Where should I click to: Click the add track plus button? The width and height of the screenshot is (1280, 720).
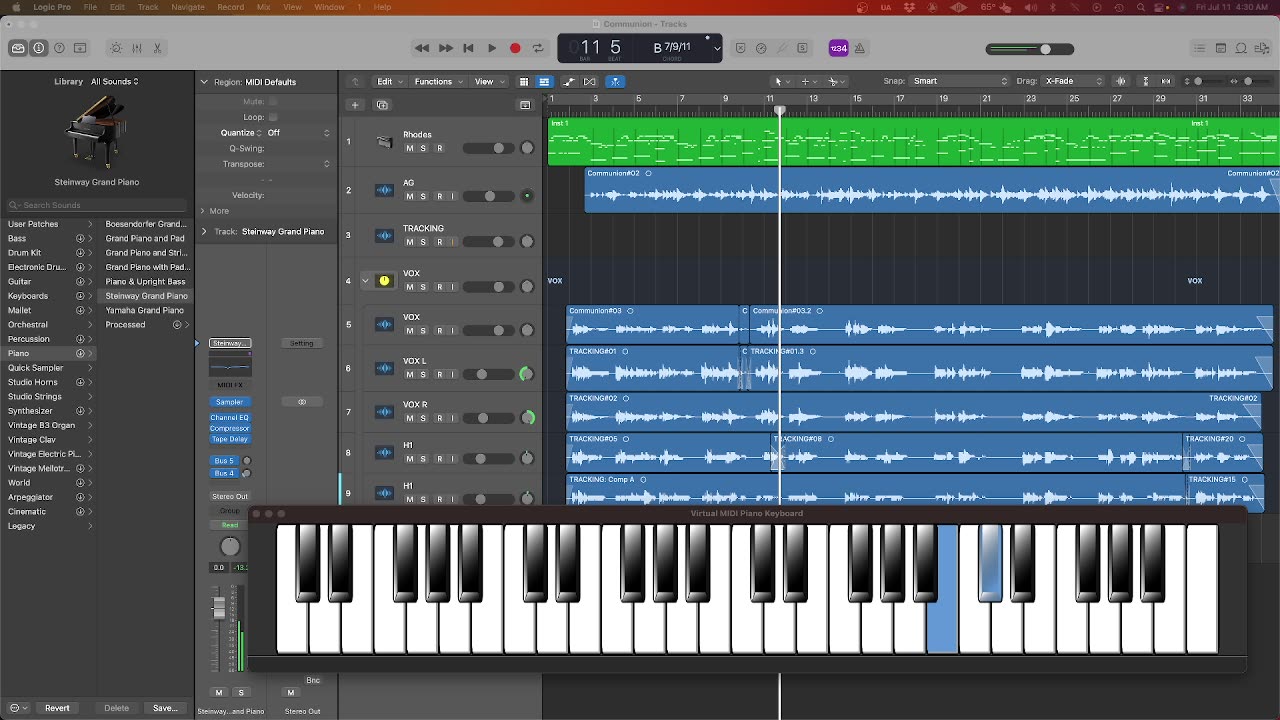pyautogui.click(x=354, y=105)
